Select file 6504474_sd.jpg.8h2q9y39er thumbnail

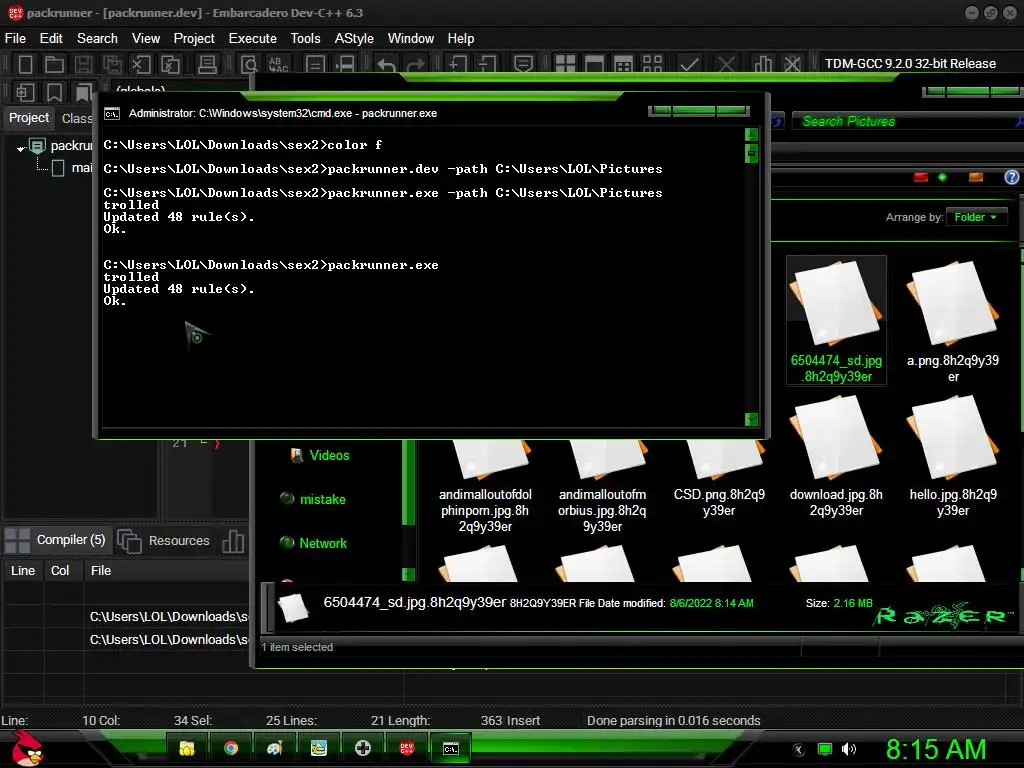[836, 320]
